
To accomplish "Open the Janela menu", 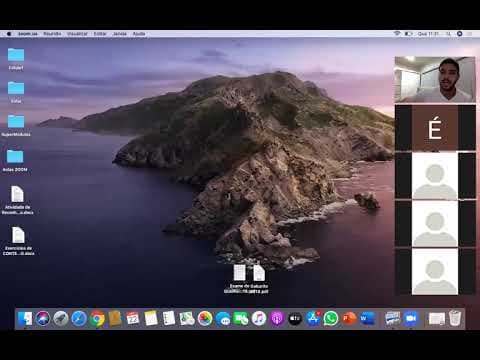I will 119,34.
